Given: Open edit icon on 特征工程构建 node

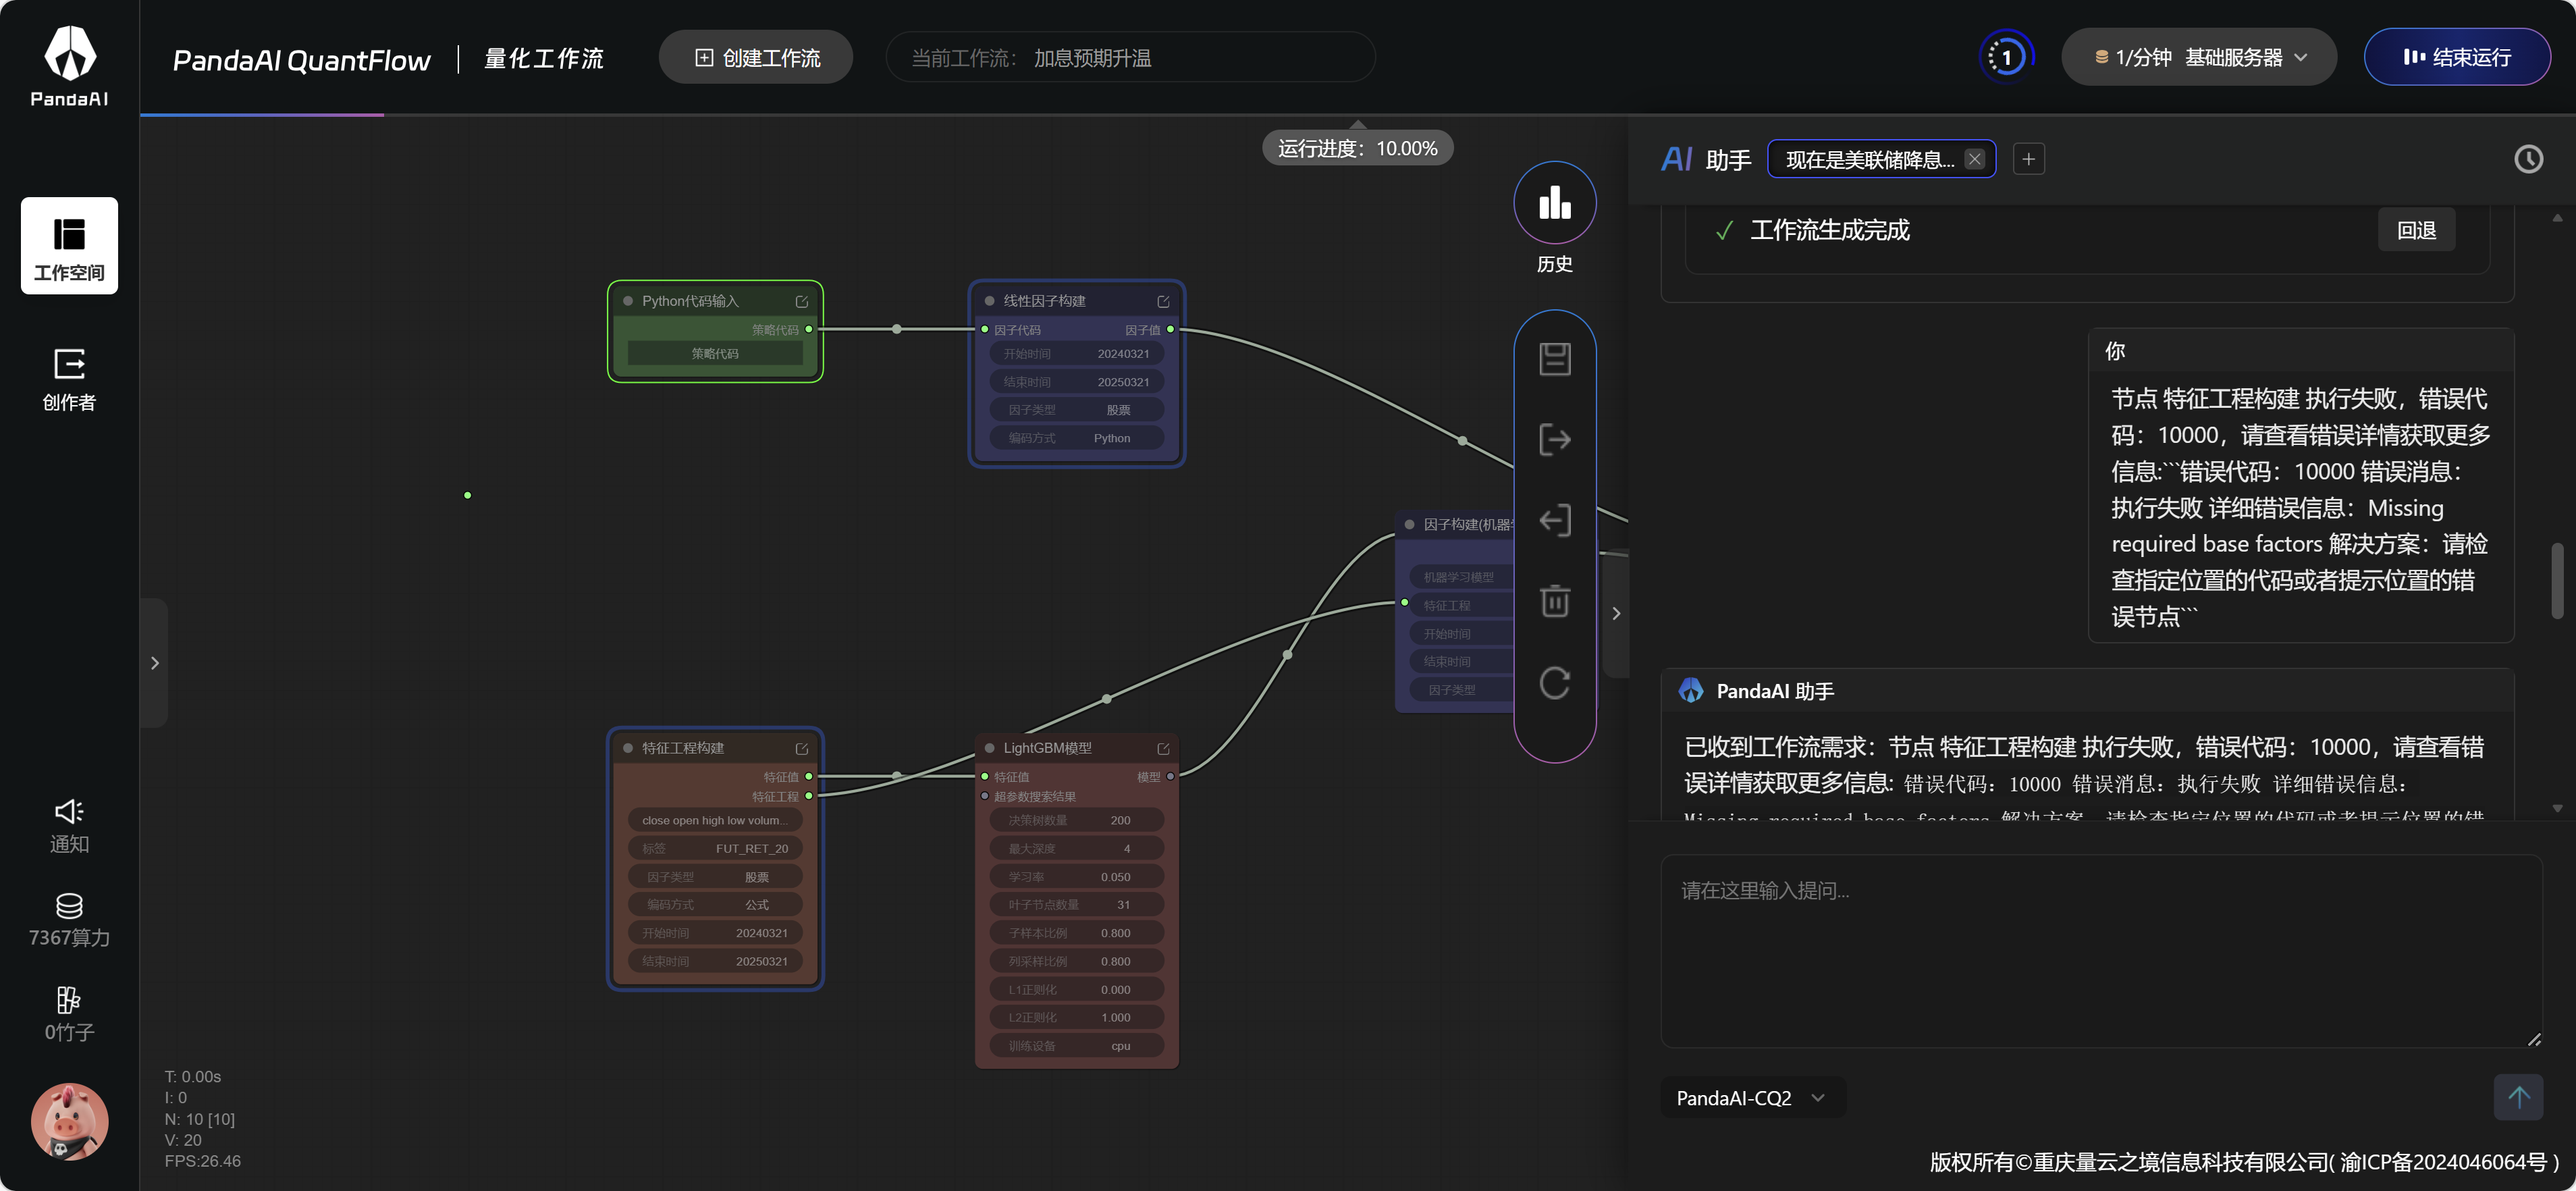Looking at the screenshot, I should coord(801,748).
